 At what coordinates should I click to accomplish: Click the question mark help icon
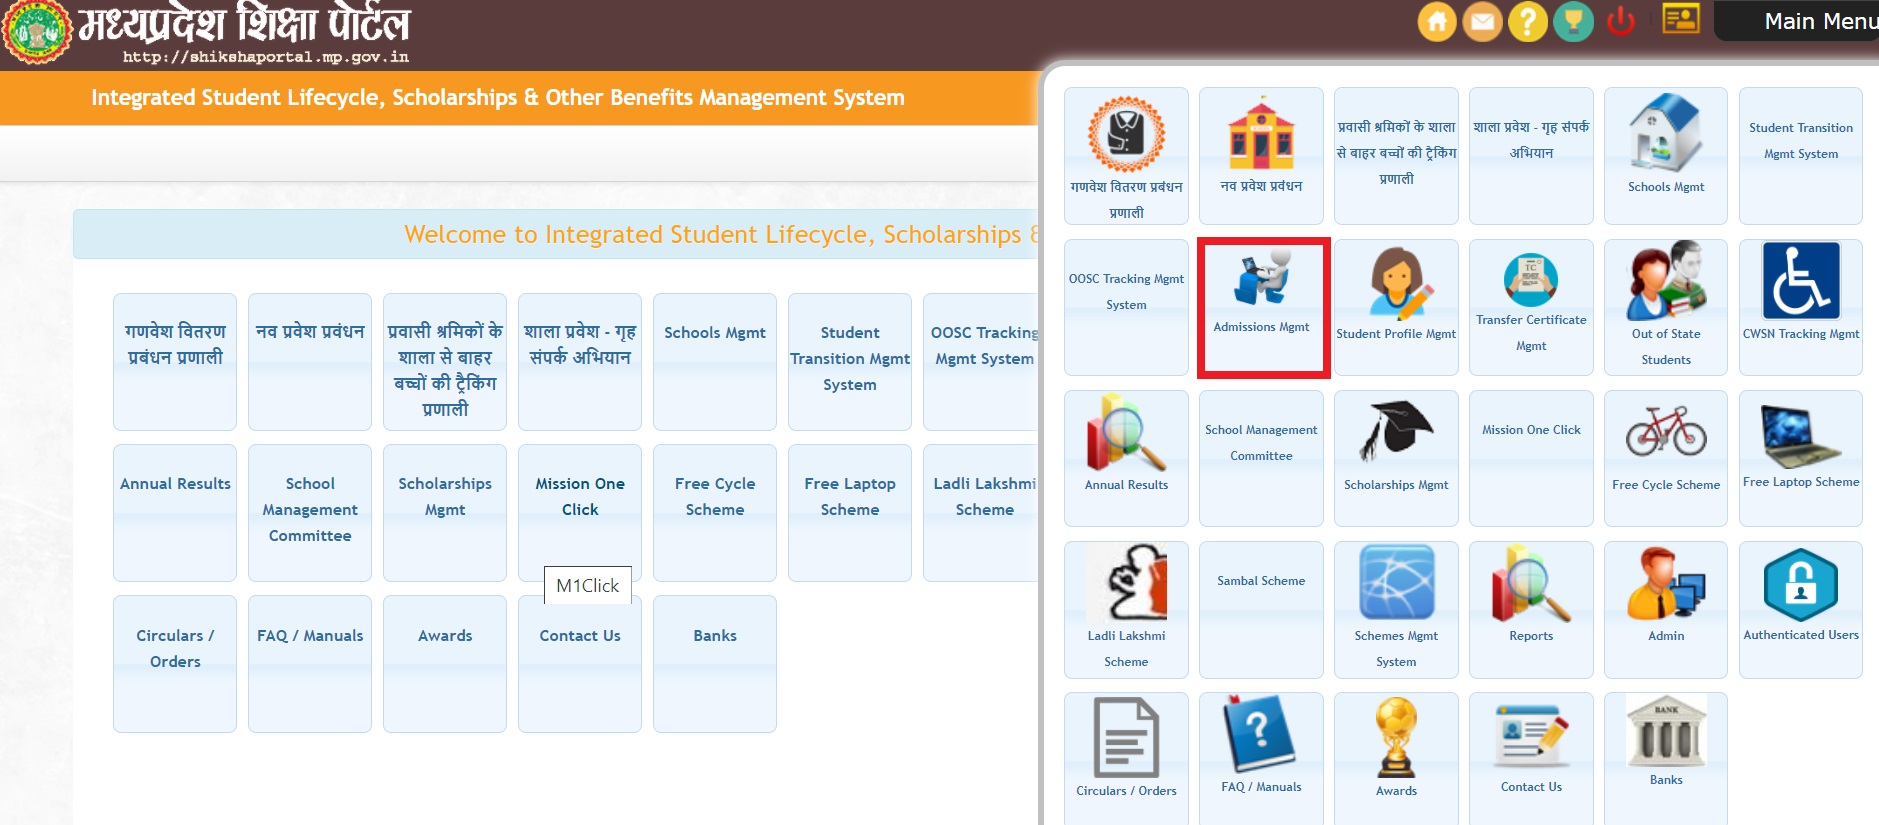tap(1527, 22)
